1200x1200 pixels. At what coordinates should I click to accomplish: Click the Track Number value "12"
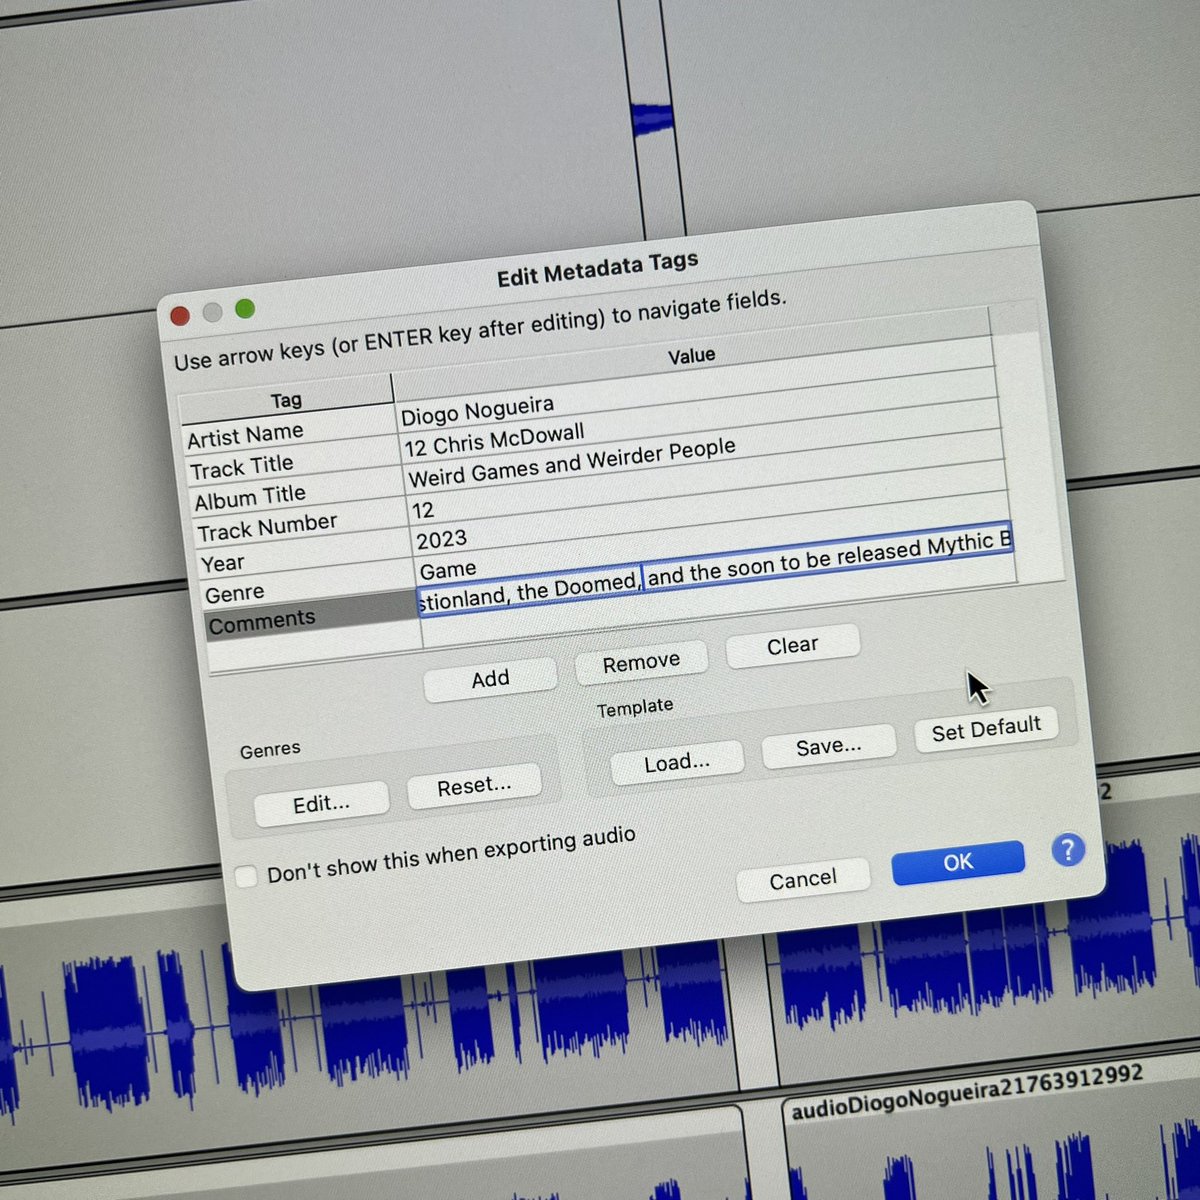pos(423,510)
